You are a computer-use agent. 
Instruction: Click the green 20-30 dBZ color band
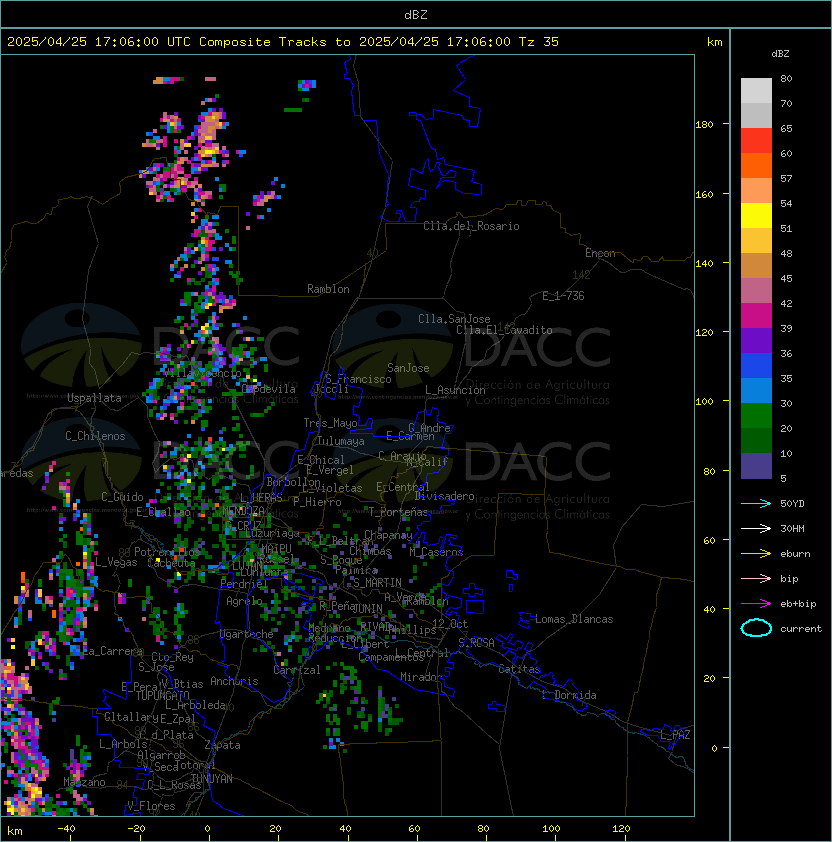(x=756, y=416)
